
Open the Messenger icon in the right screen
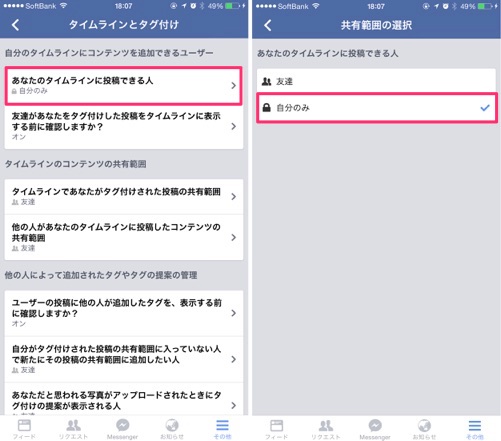tap(375, 429)
